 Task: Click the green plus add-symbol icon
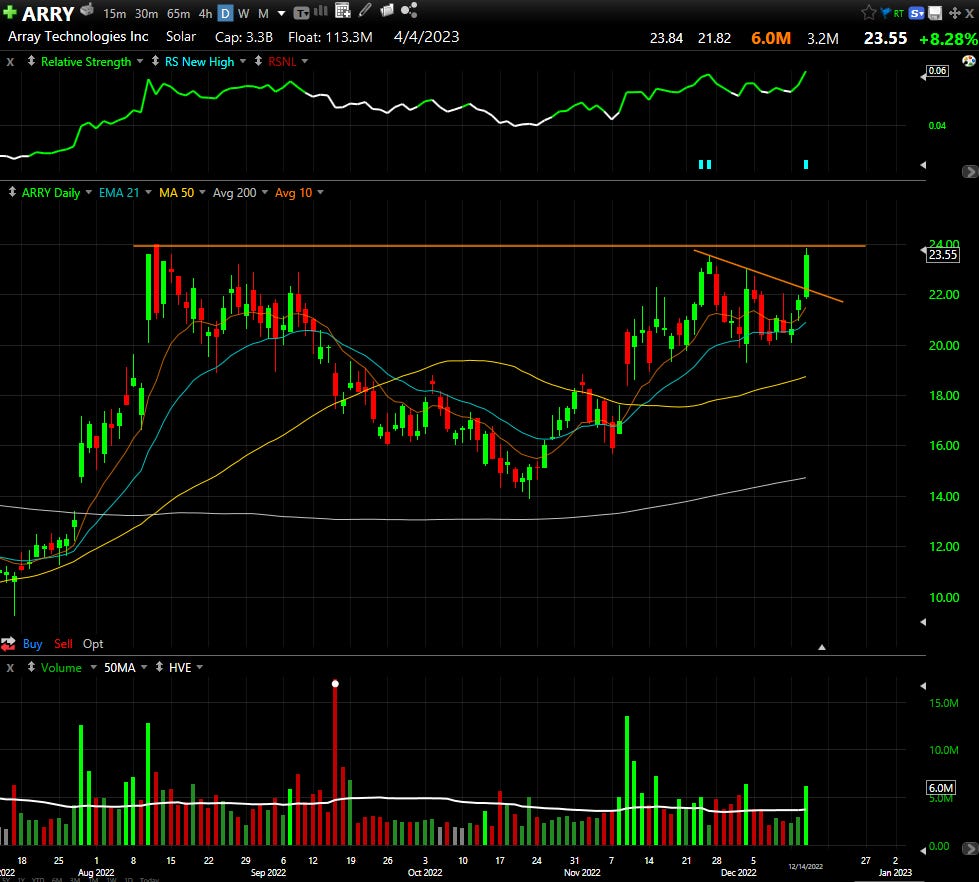tap(9, 12)
